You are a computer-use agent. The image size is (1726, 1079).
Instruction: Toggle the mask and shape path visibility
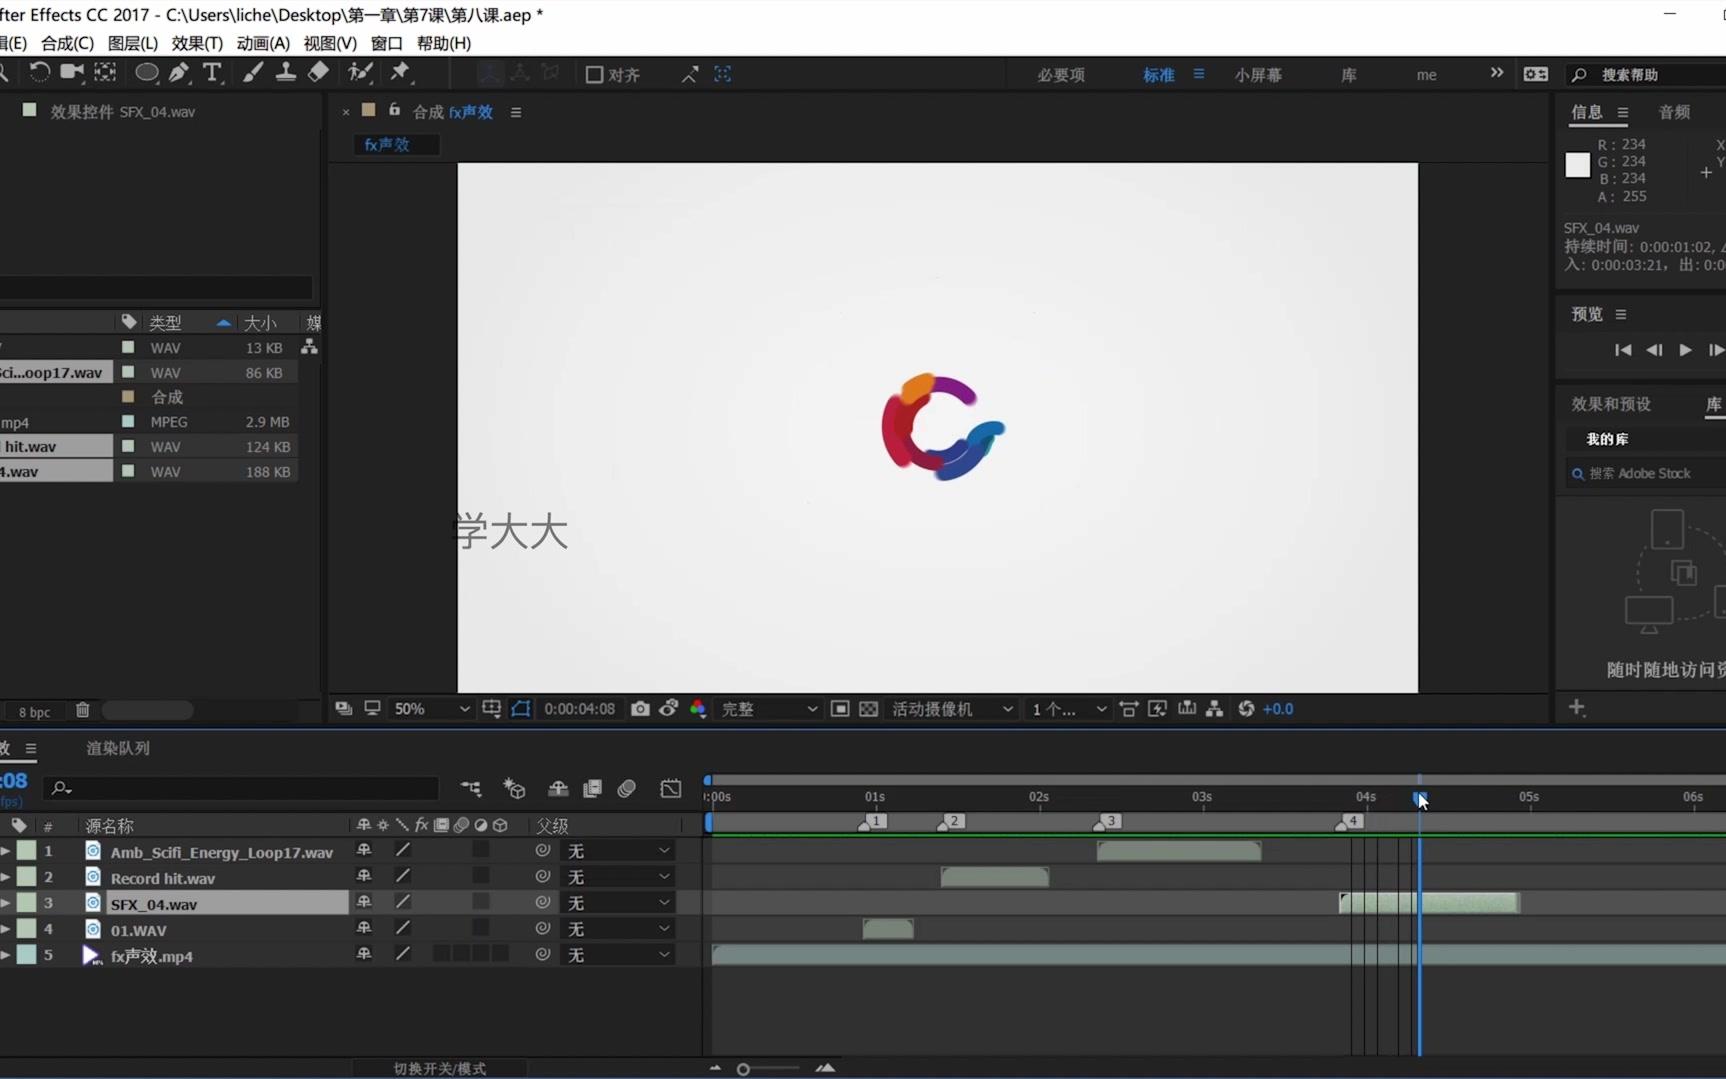point(521,709)
